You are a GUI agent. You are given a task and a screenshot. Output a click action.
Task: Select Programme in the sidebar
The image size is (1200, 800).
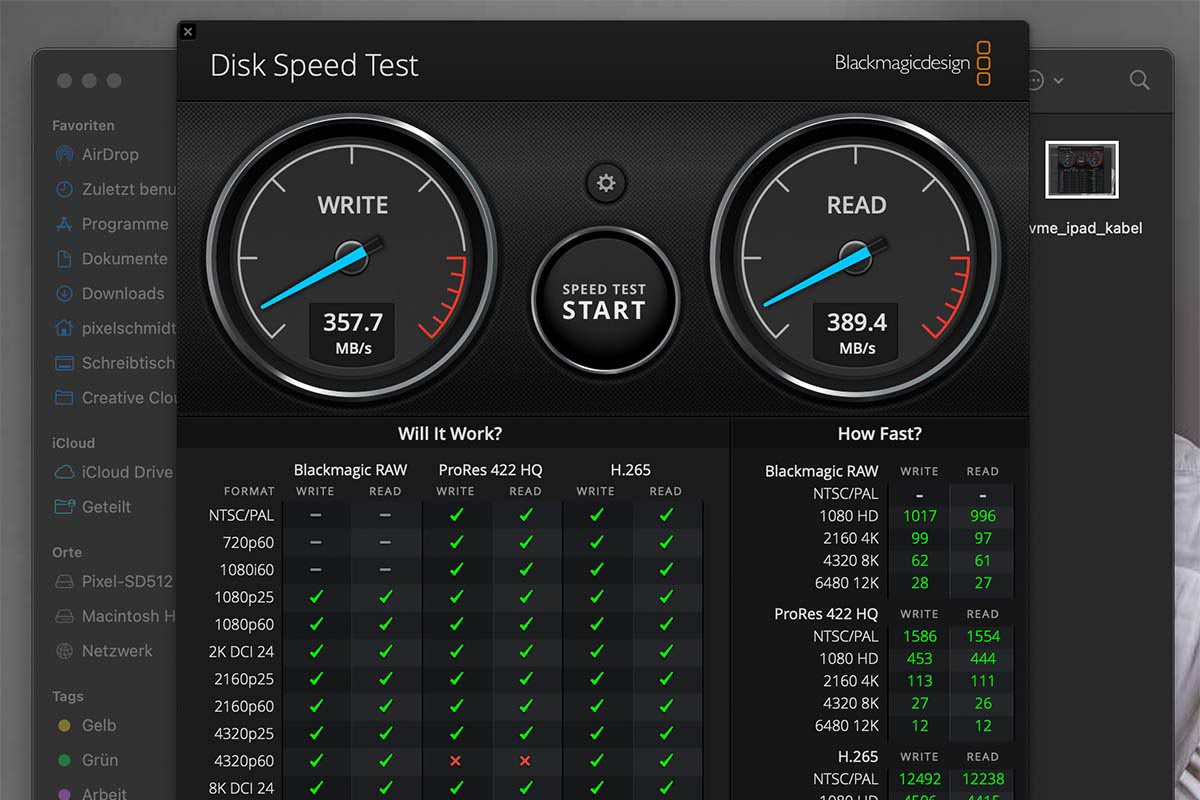click(124, 224)
